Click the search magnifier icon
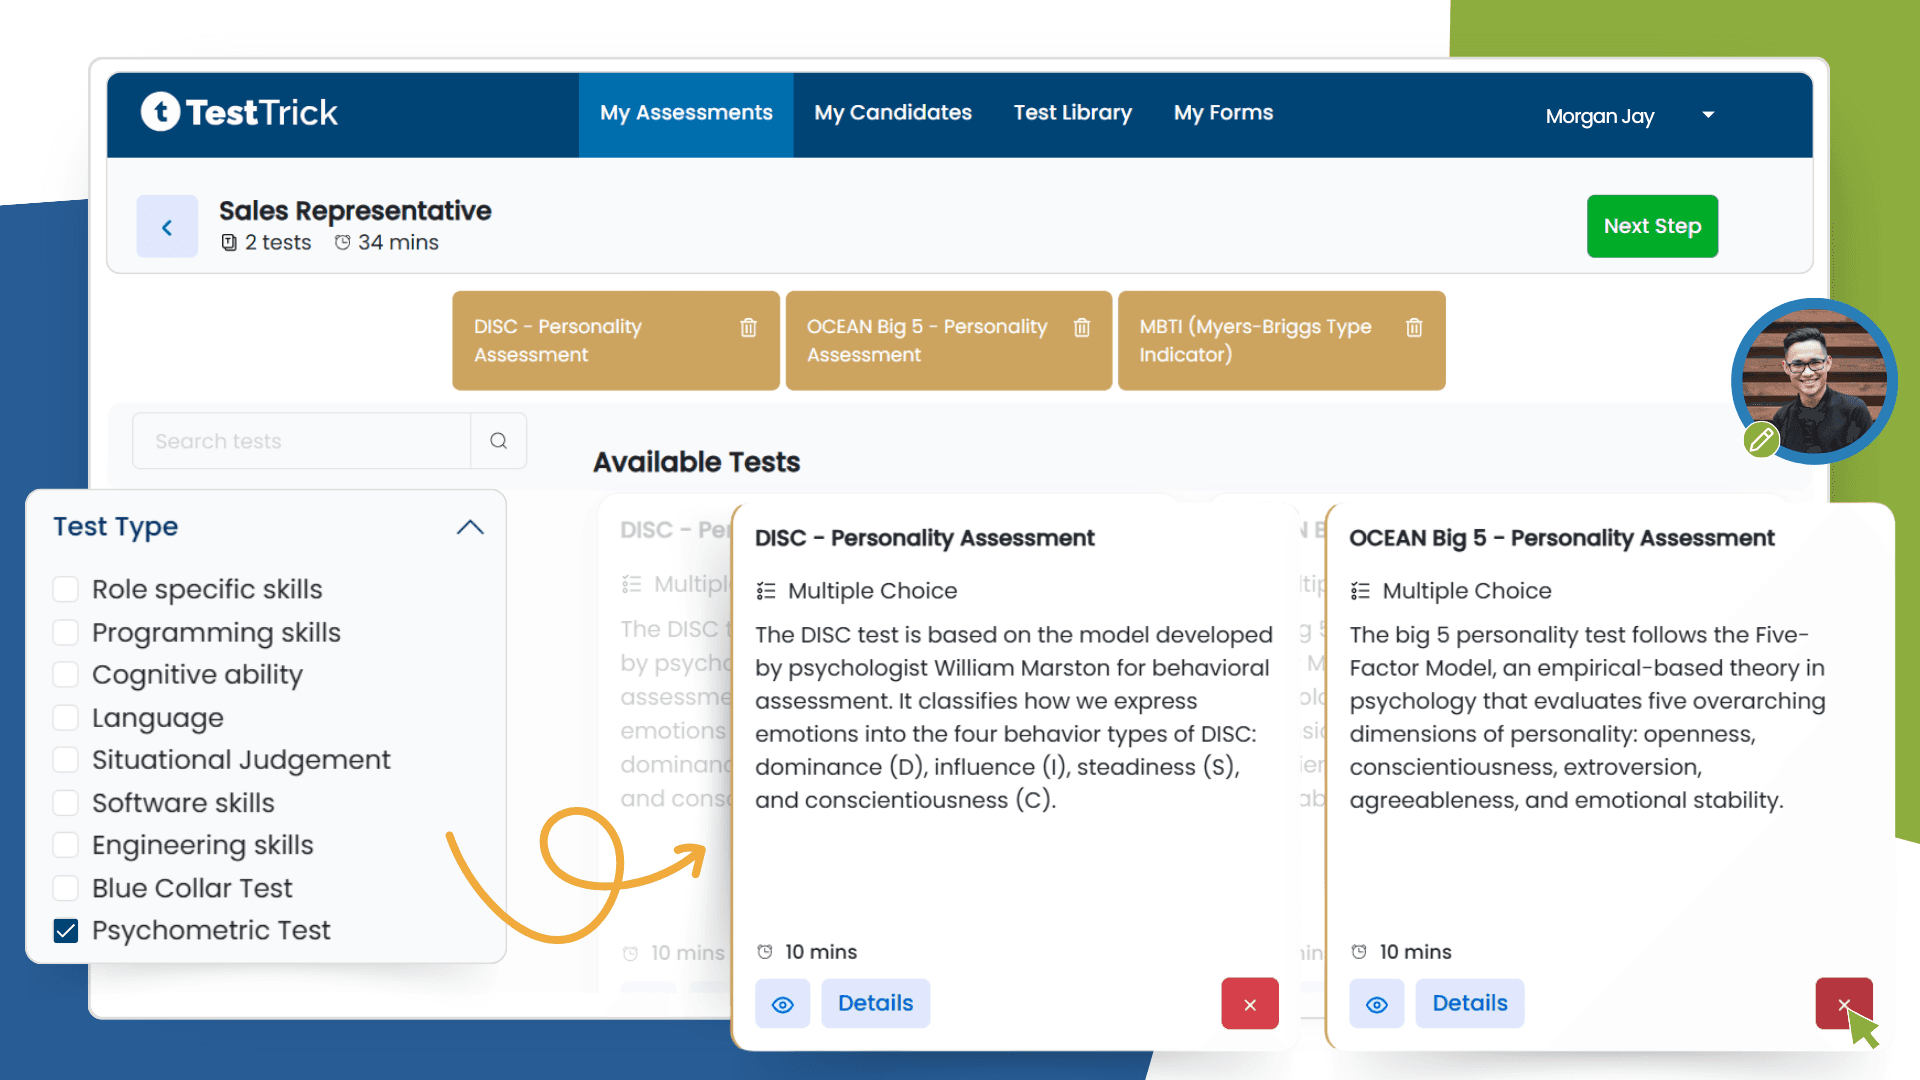This screenshot has height=1080, width=1920. (498, 440)
